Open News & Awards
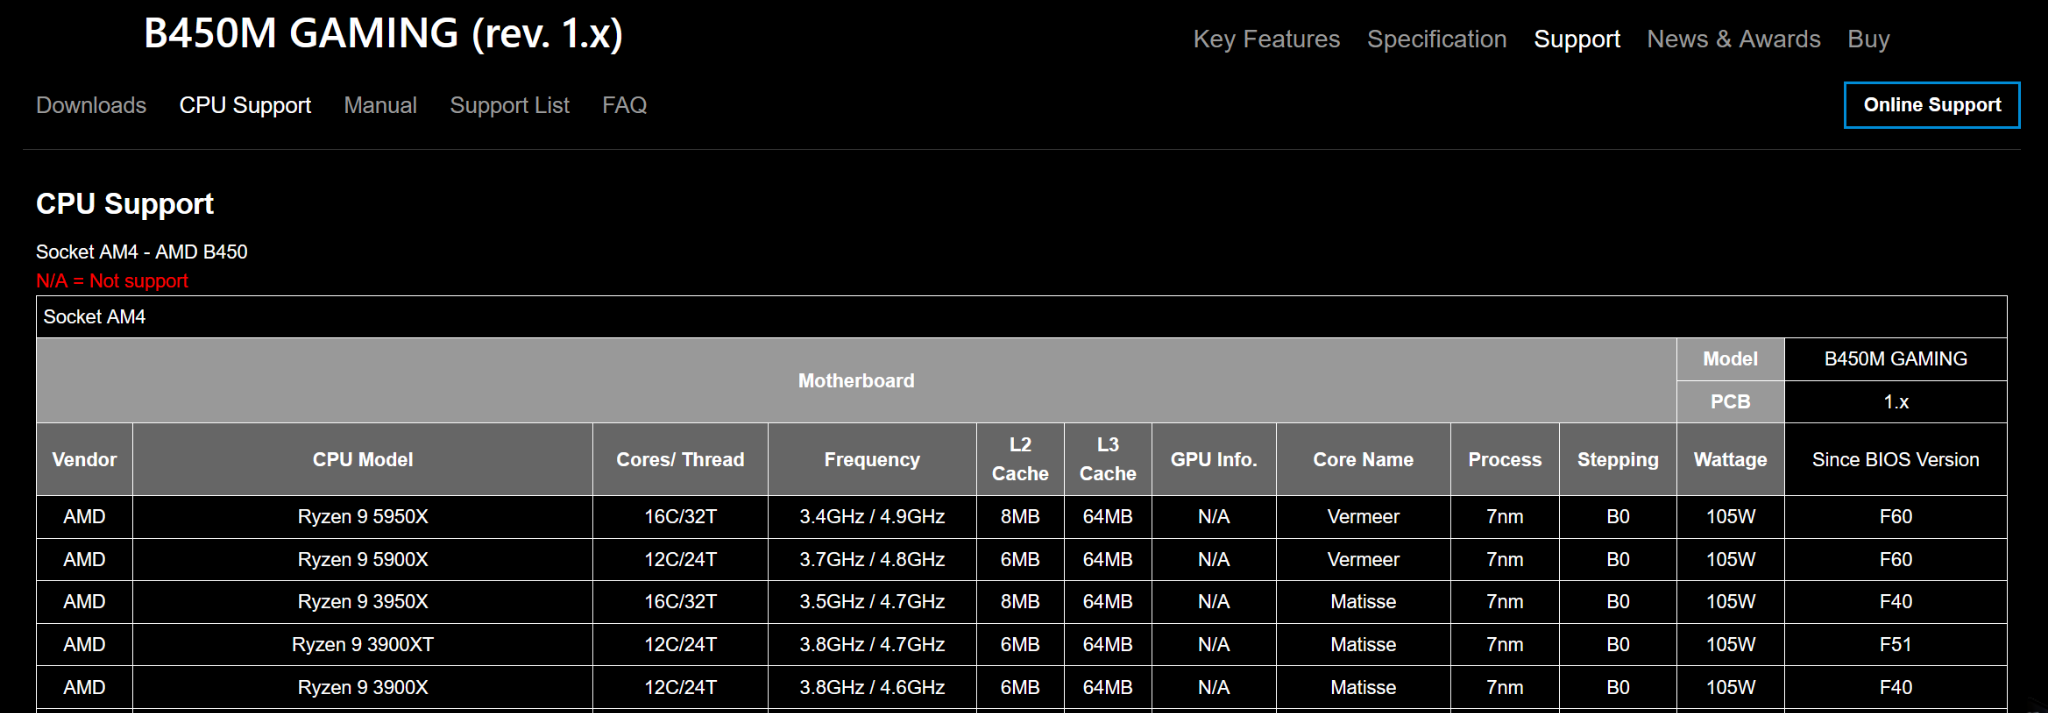Image resolution: width=2048 pixels, height=713 pixels. click(x=1734, y=39)
